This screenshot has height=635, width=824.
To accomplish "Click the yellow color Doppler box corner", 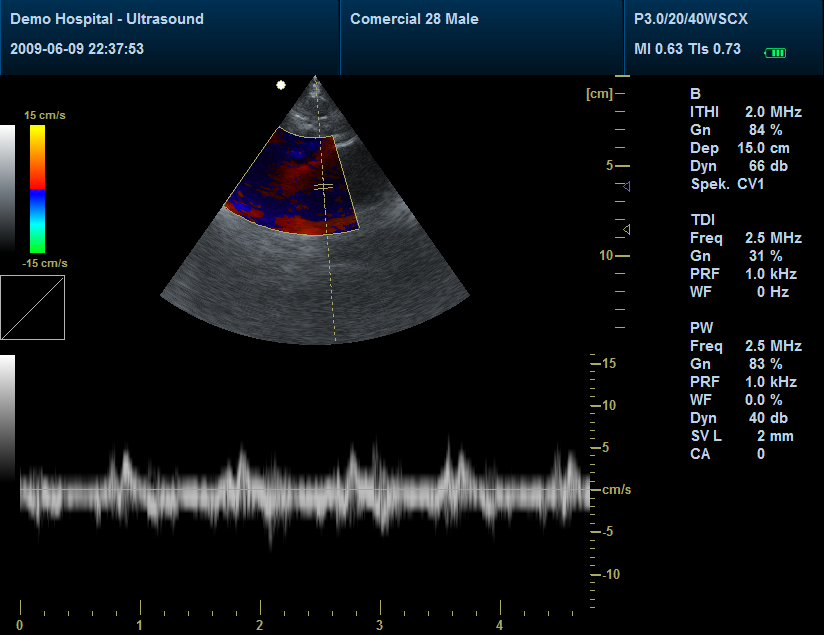I will (280, 130).
